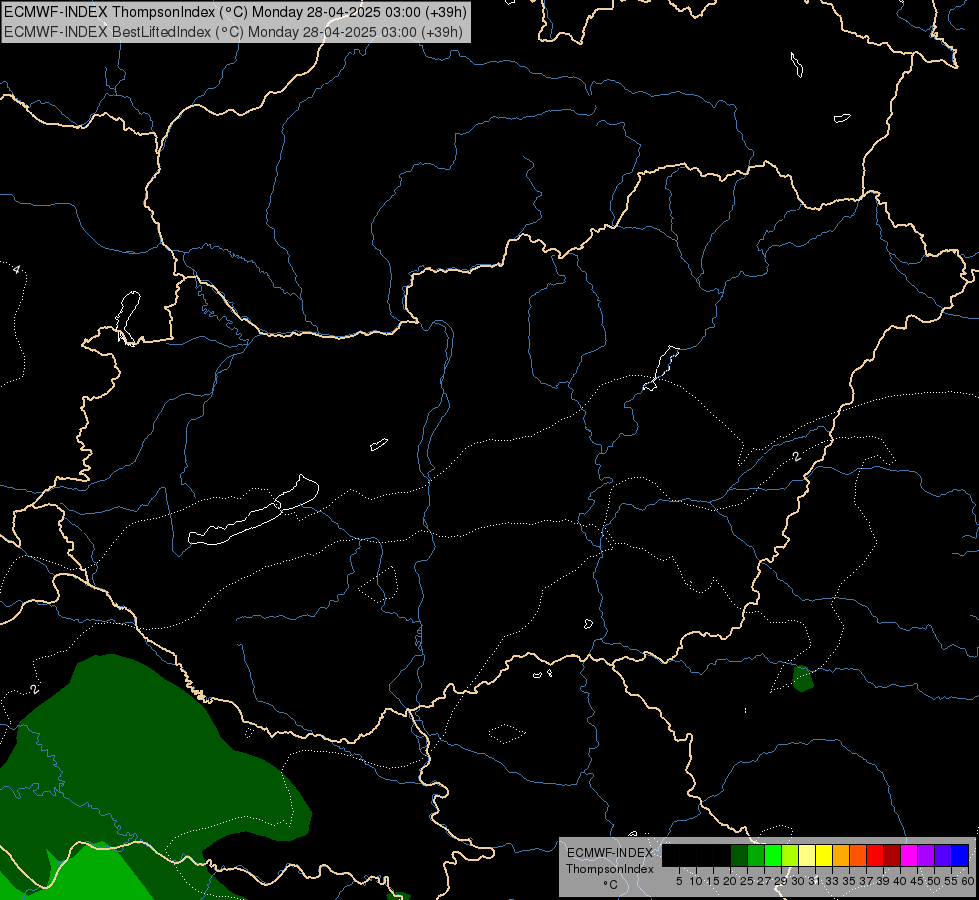Click contour label '2' near the eastern border
The width and height of the screenshot is (979, 900).
click(x=796, y=457)
